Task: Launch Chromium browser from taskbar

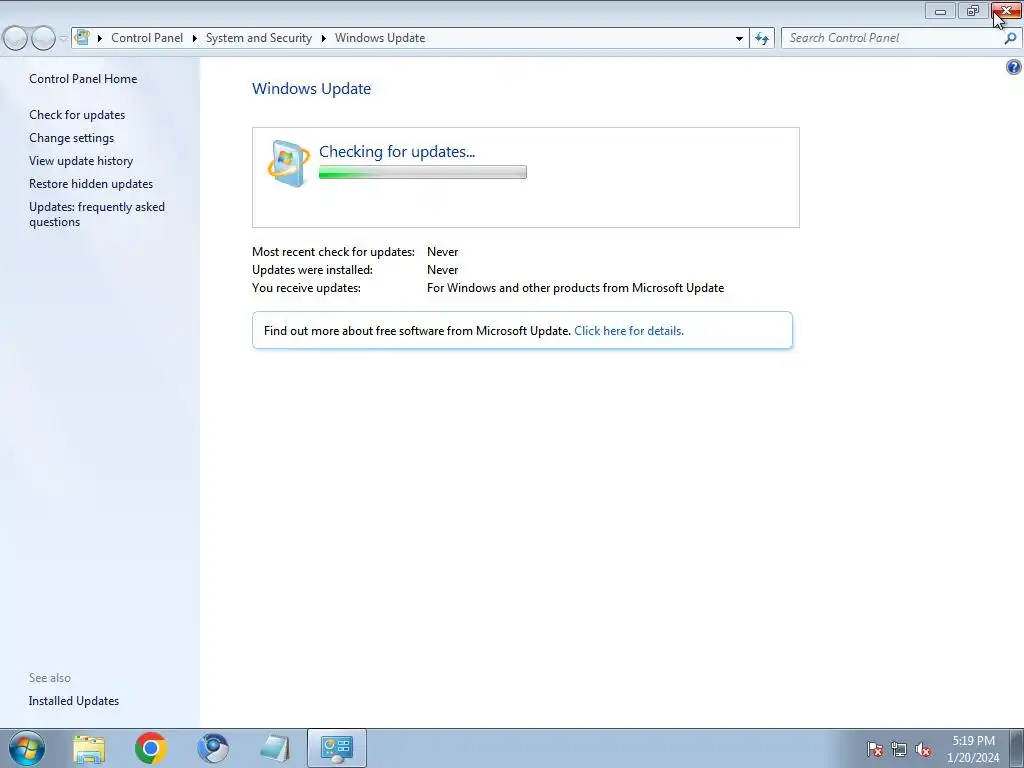Action: [x=213, y=748]
